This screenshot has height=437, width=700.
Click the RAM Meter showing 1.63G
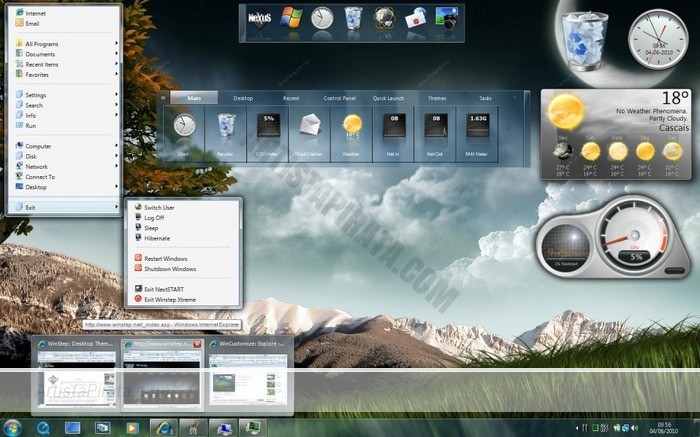pos(477,133)
